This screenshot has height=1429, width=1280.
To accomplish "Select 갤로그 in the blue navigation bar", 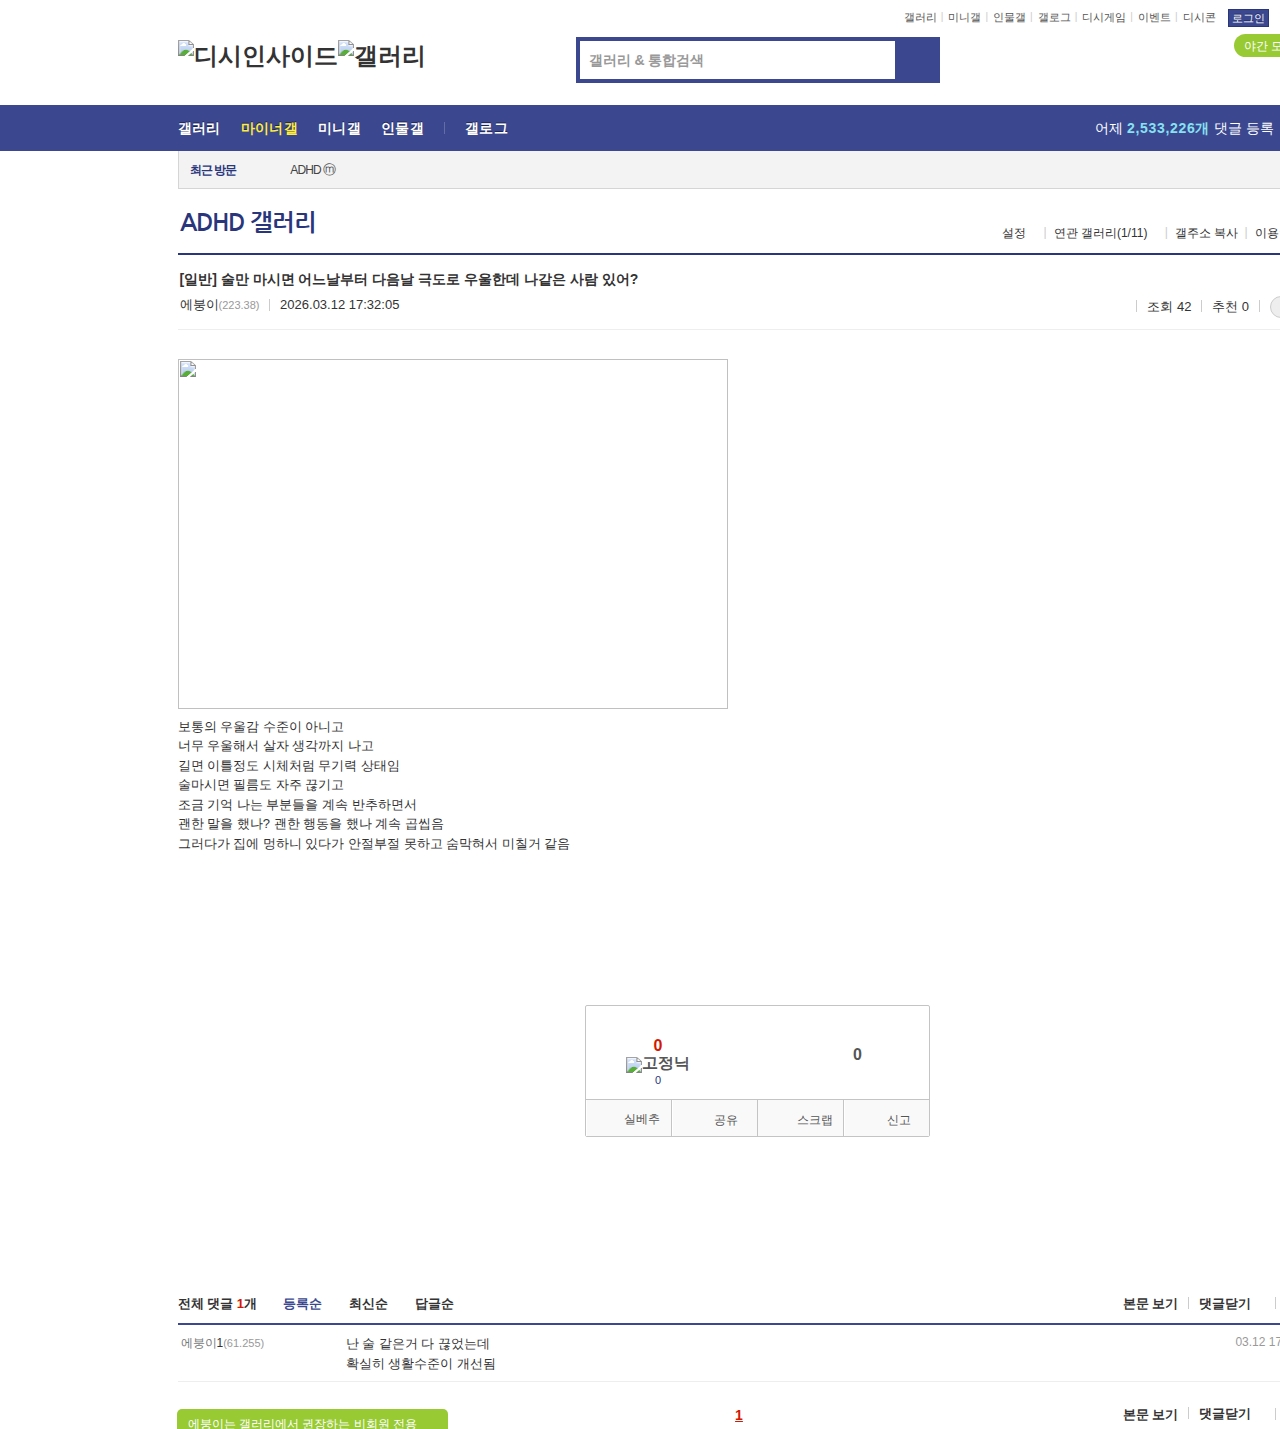I will coord(486,129).
